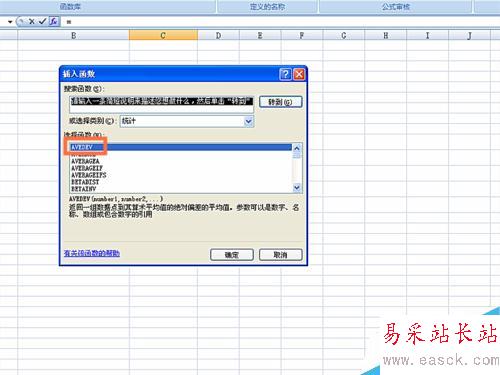Select column E header
The height and width of the screenshot is (375, 500).
pos(260,35)
